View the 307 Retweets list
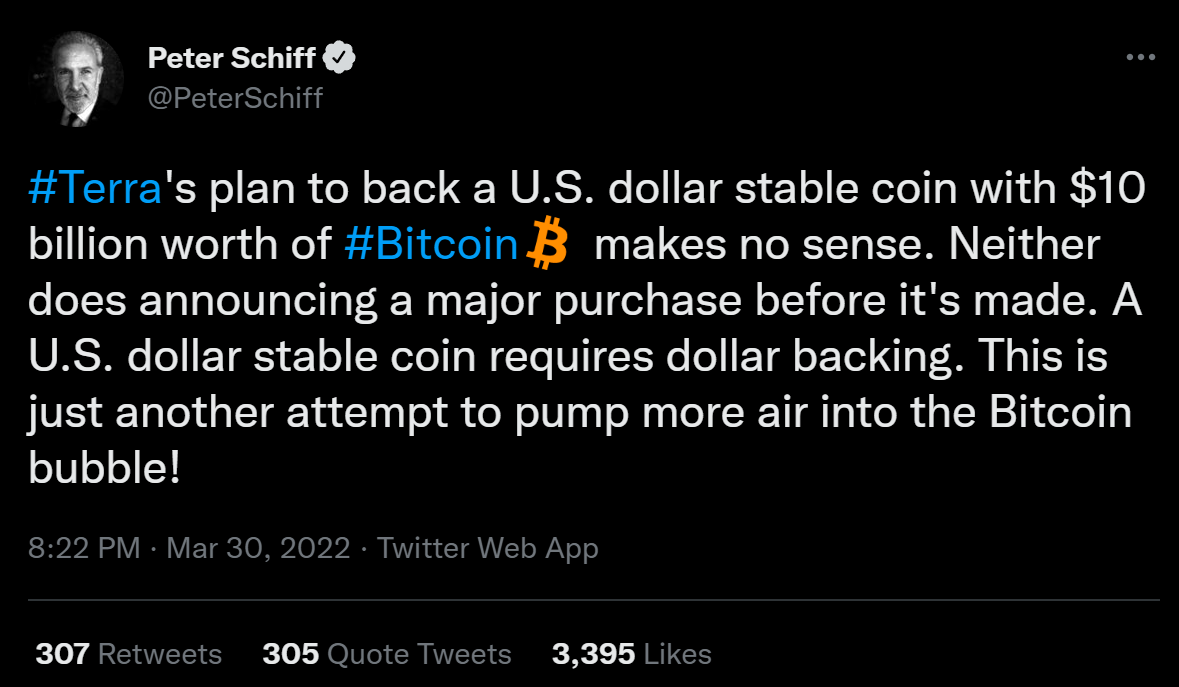This screenshot has width=1179, height=687. pyautogui.click(x=129, y=654)
